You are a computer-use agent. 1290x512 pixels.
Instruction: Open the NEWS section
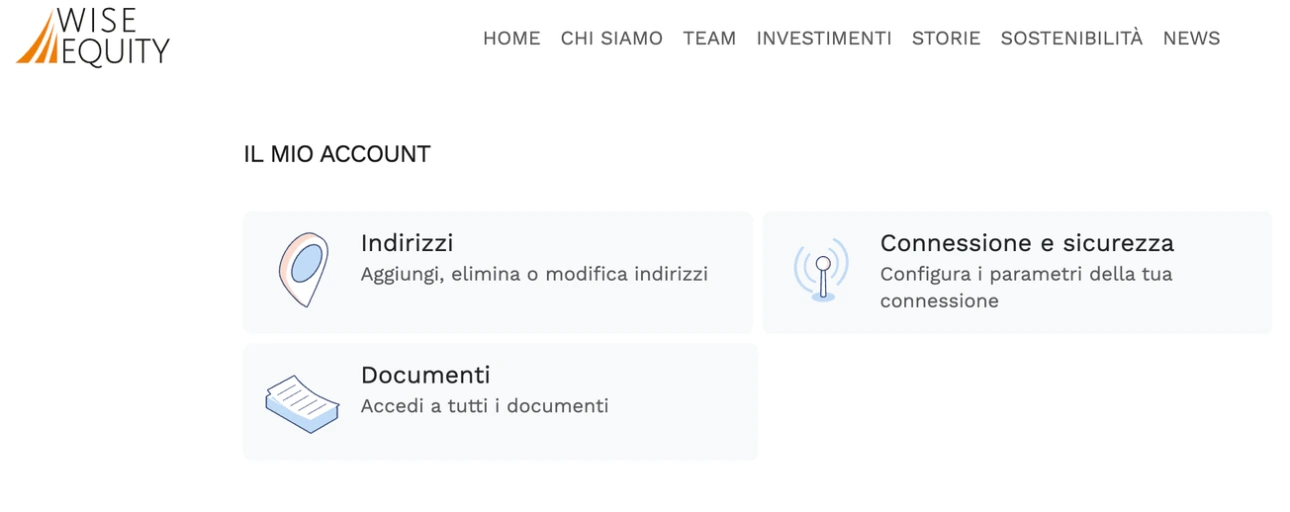pyautogui.click(x=1191, y=38)
